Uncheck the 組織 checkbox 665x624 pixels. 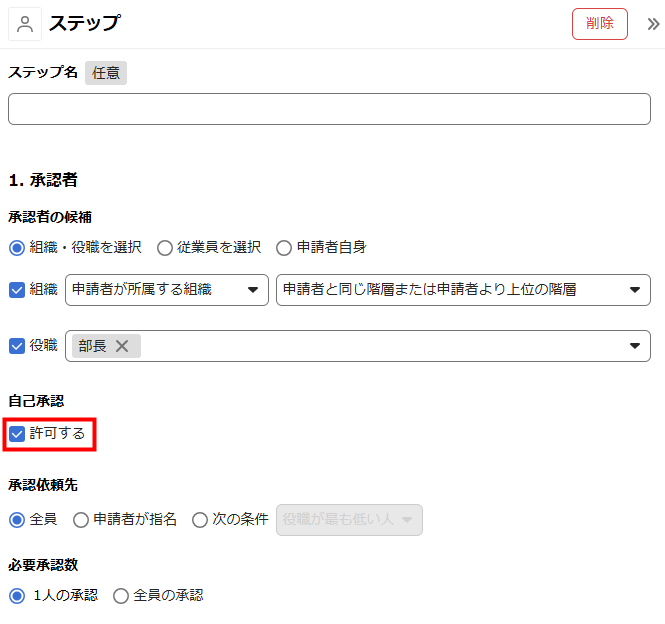pos(17,290)
